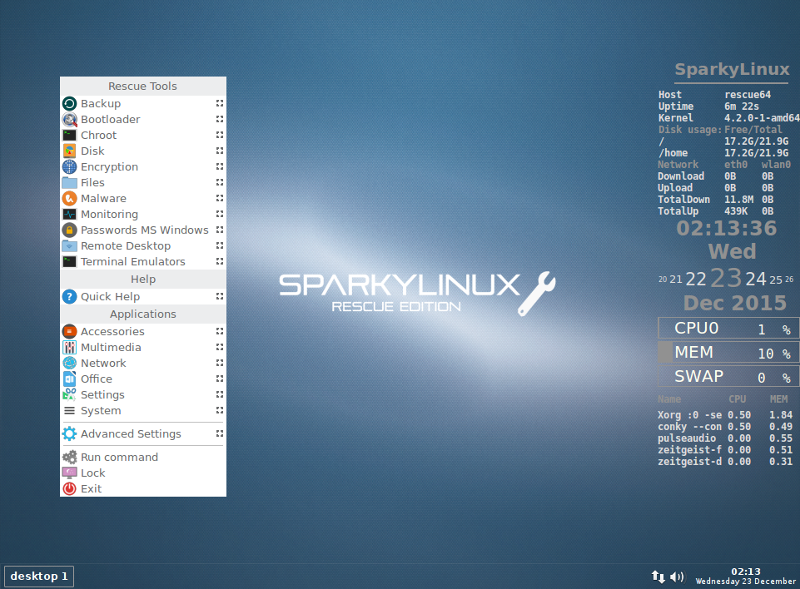Open the Passwords MS Windows lock icon
Screen dimensions: 800x589
tap(69, 230)
